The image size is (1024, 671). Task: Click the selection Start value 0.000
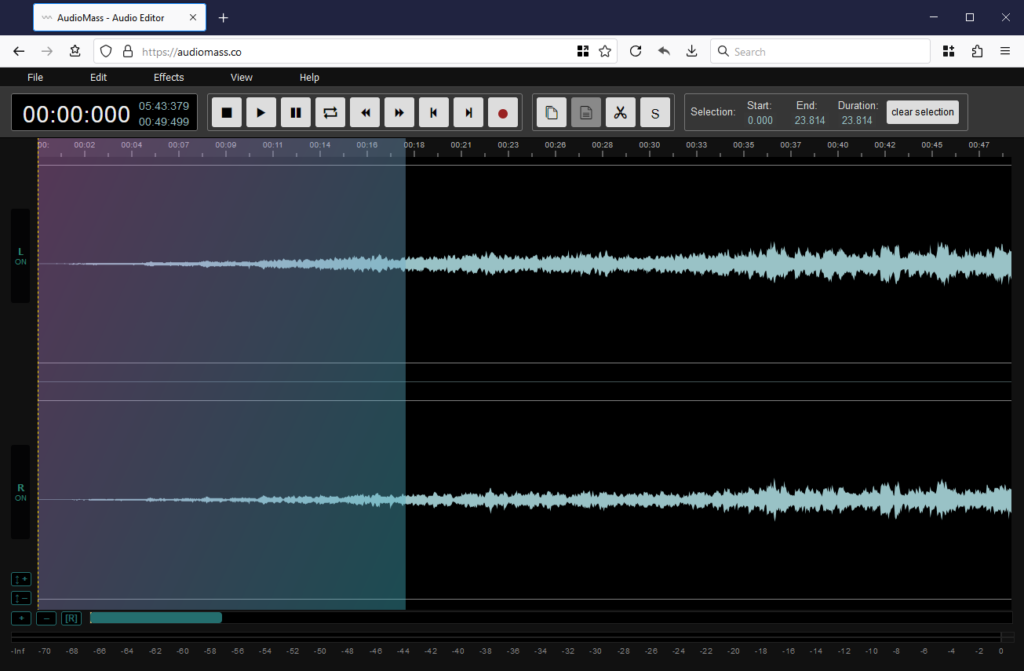coord(760,120)
